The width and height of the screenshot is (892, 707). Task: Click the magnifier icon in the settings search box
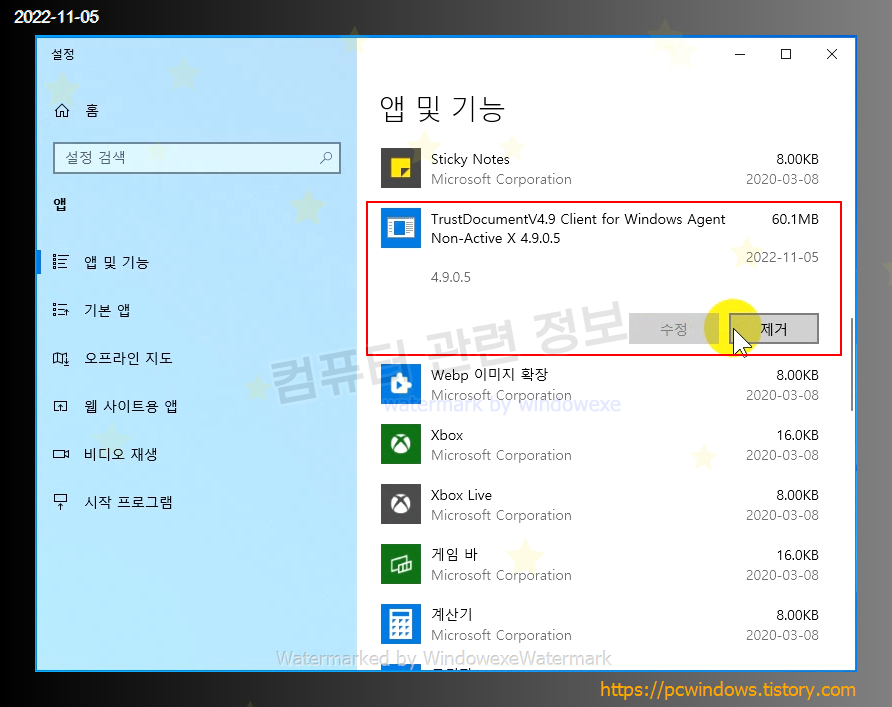point(326,158)
